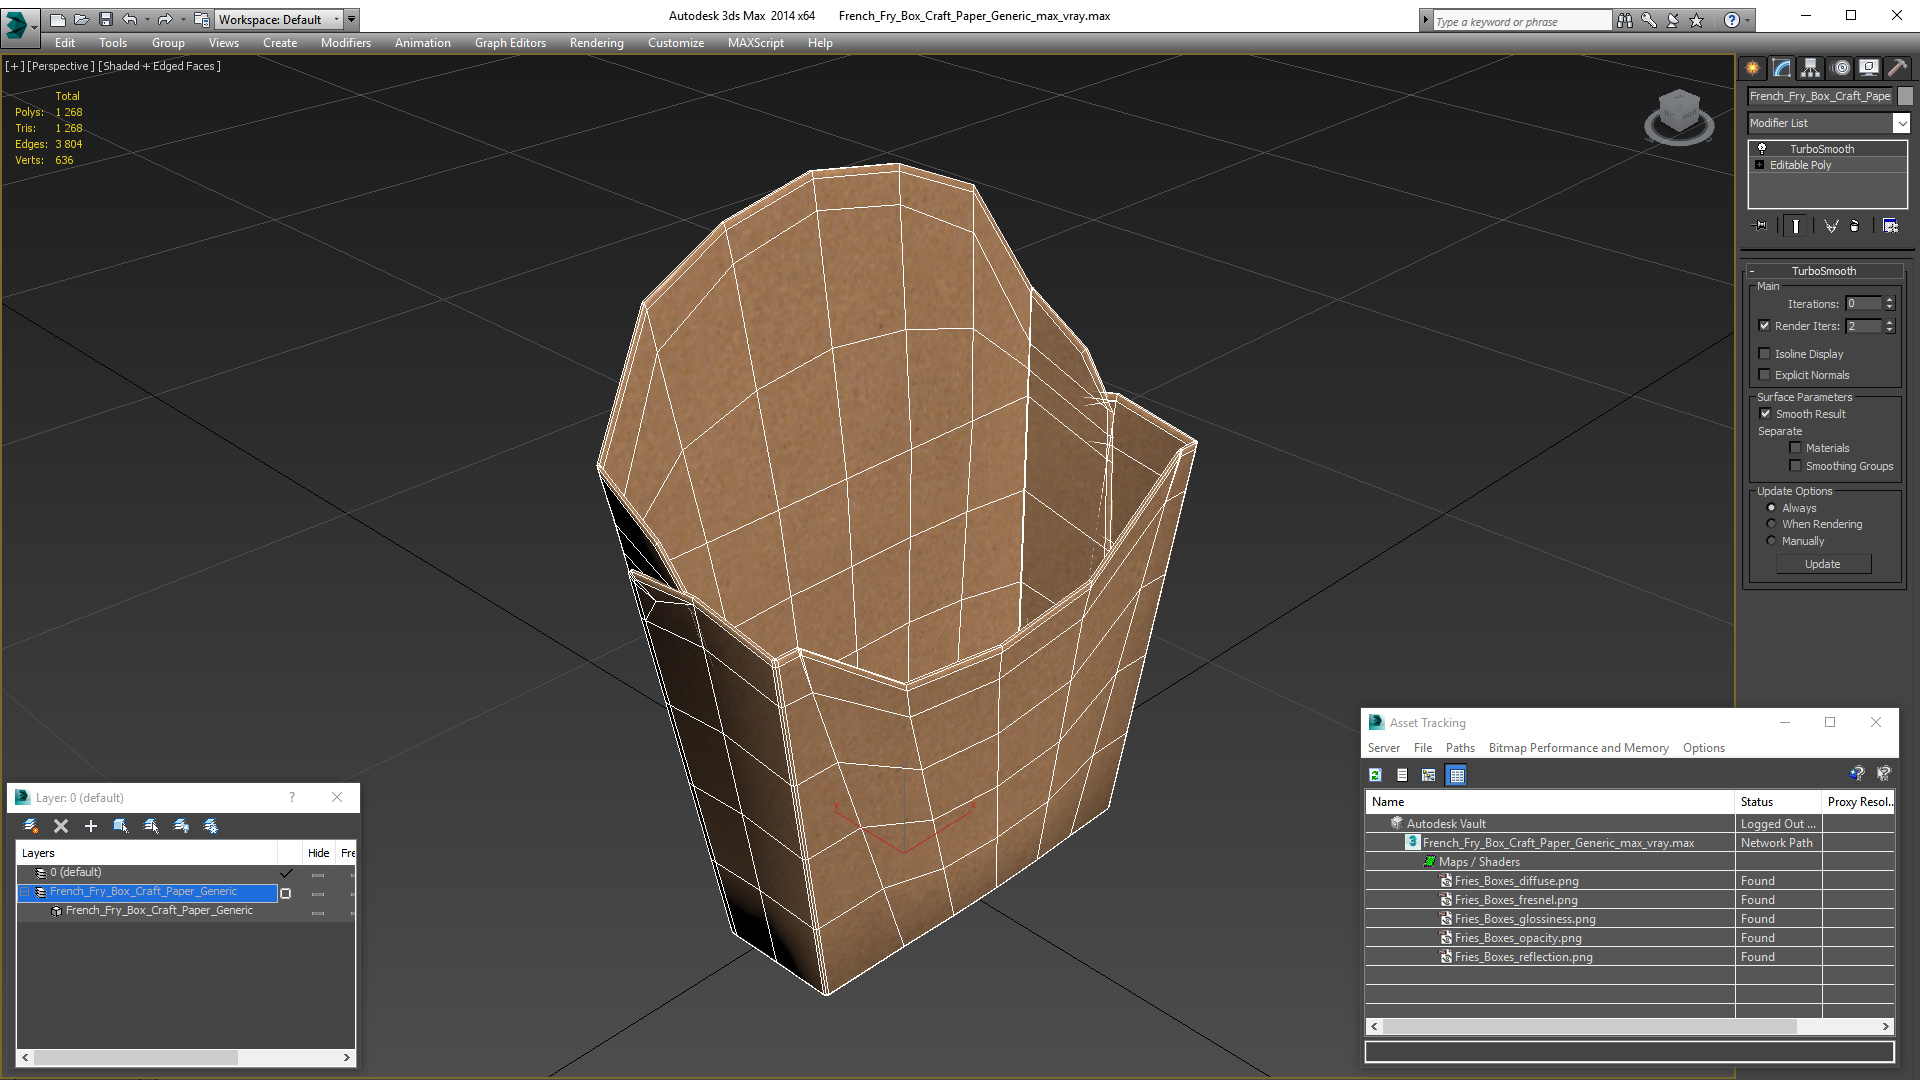Select the Manually update option

tap(1771, 541)
